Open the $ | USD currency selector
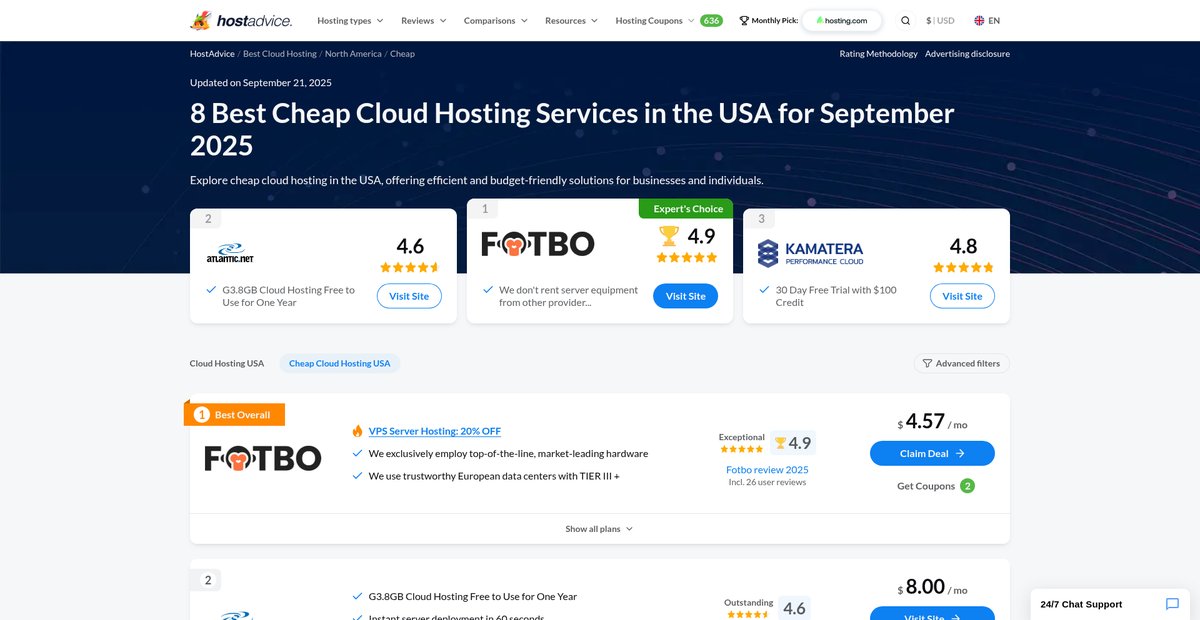 (x=940, y=20)
